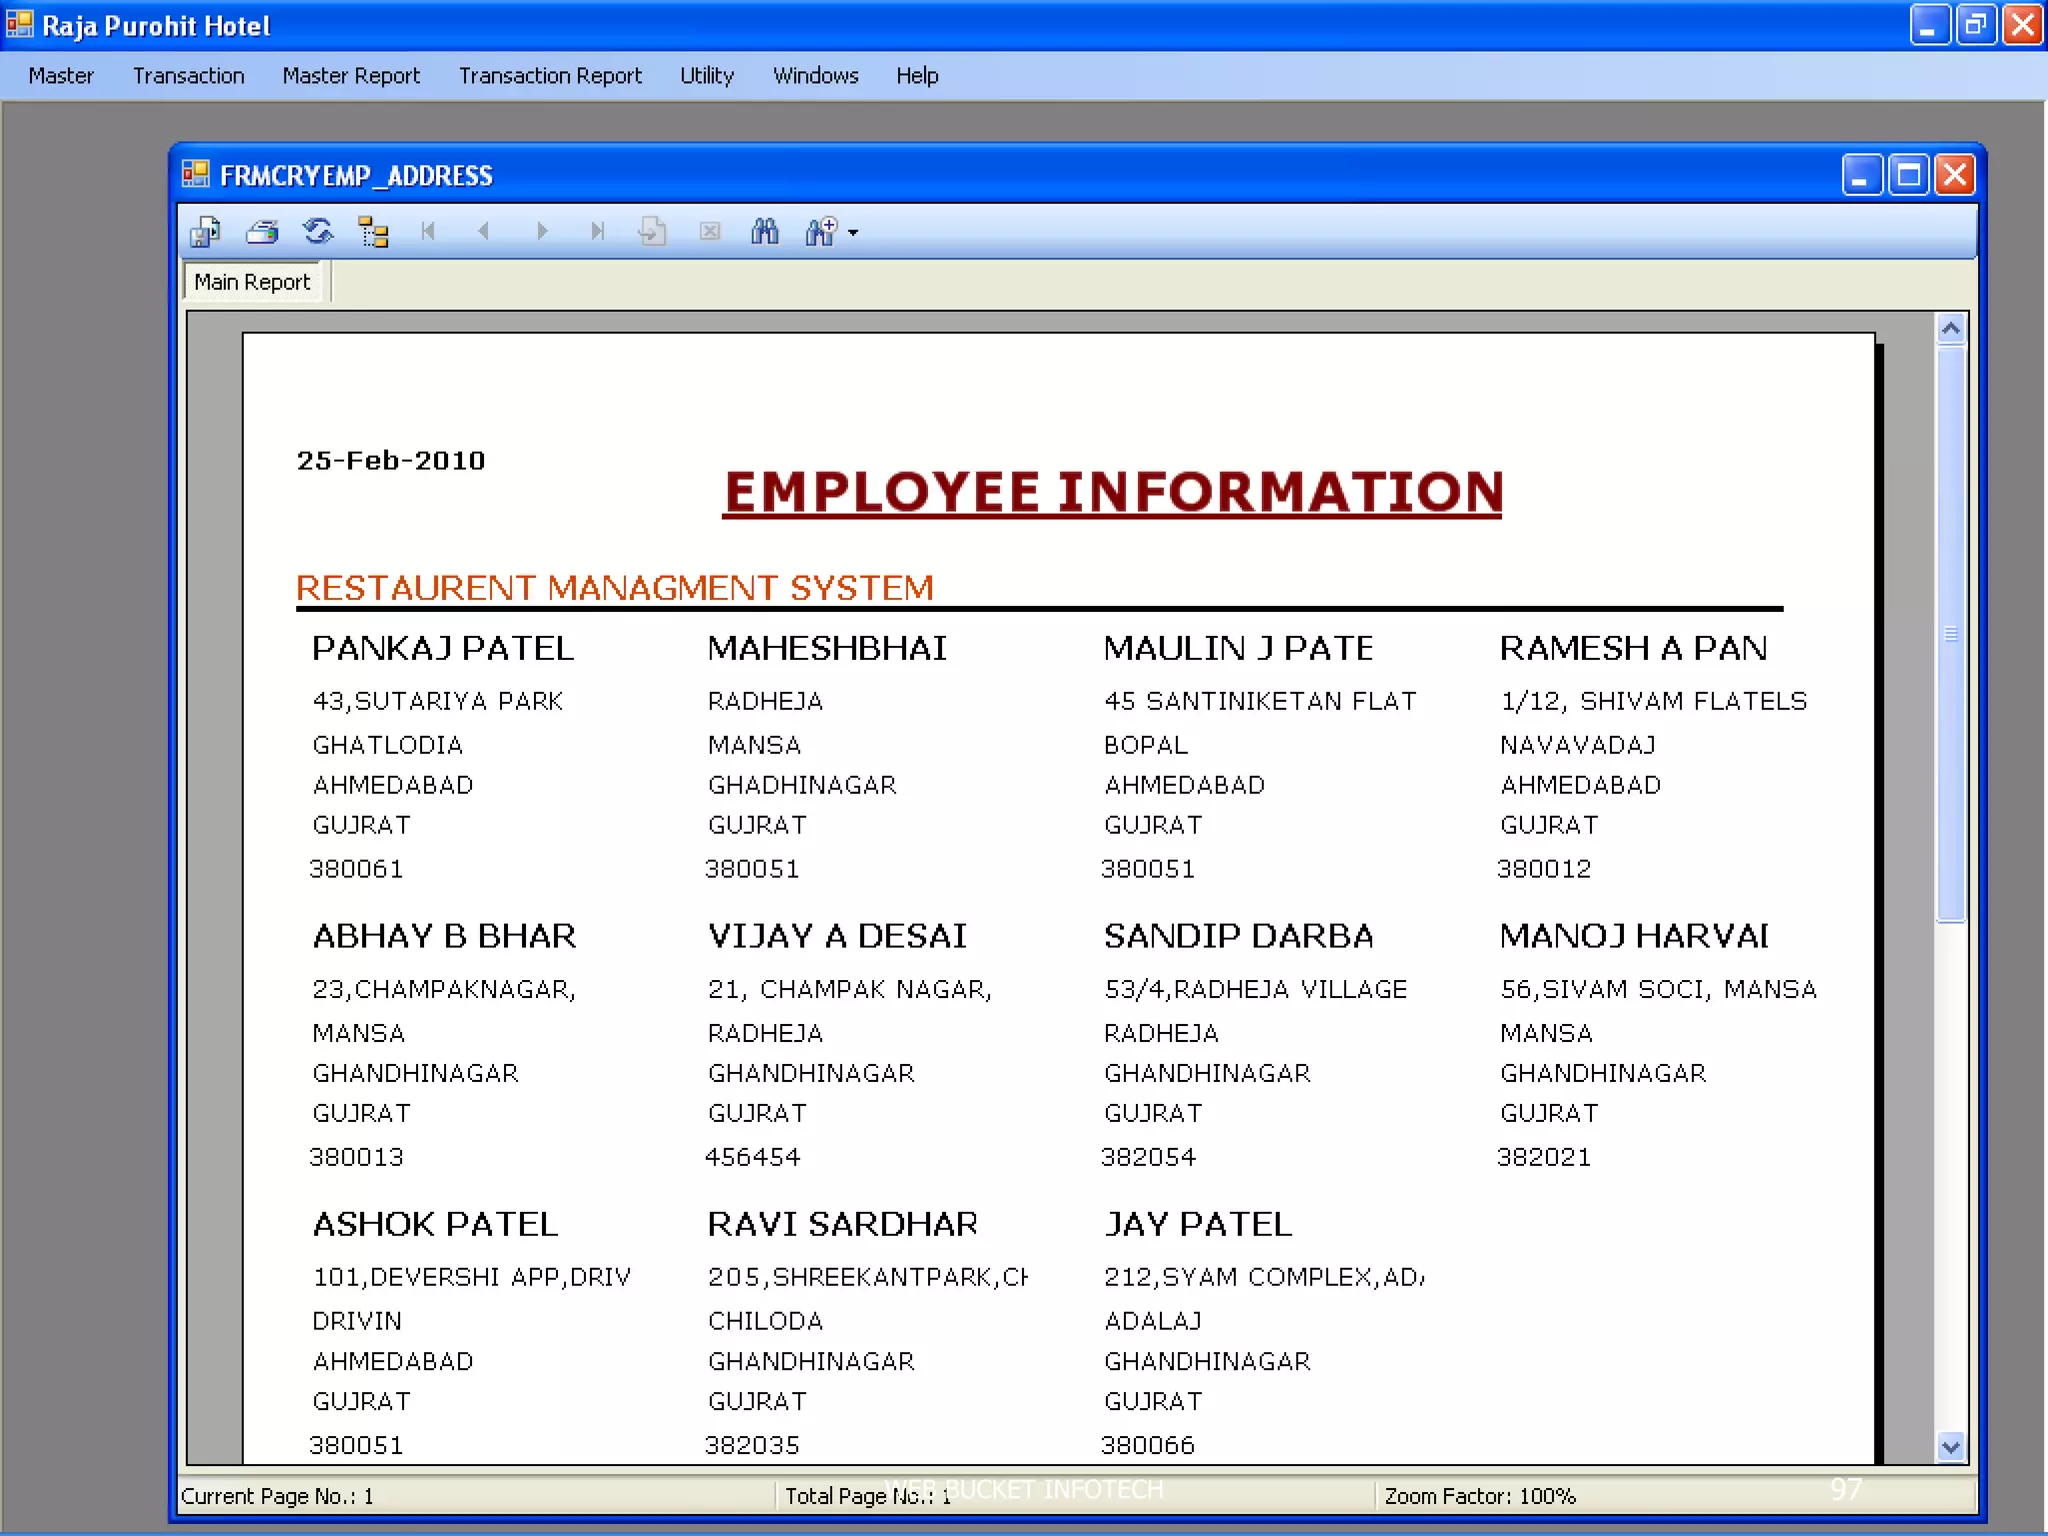Screen dimensions: 2048x1536
Task: Go to last page arrow icon
Action: click(x=597, y=232)
